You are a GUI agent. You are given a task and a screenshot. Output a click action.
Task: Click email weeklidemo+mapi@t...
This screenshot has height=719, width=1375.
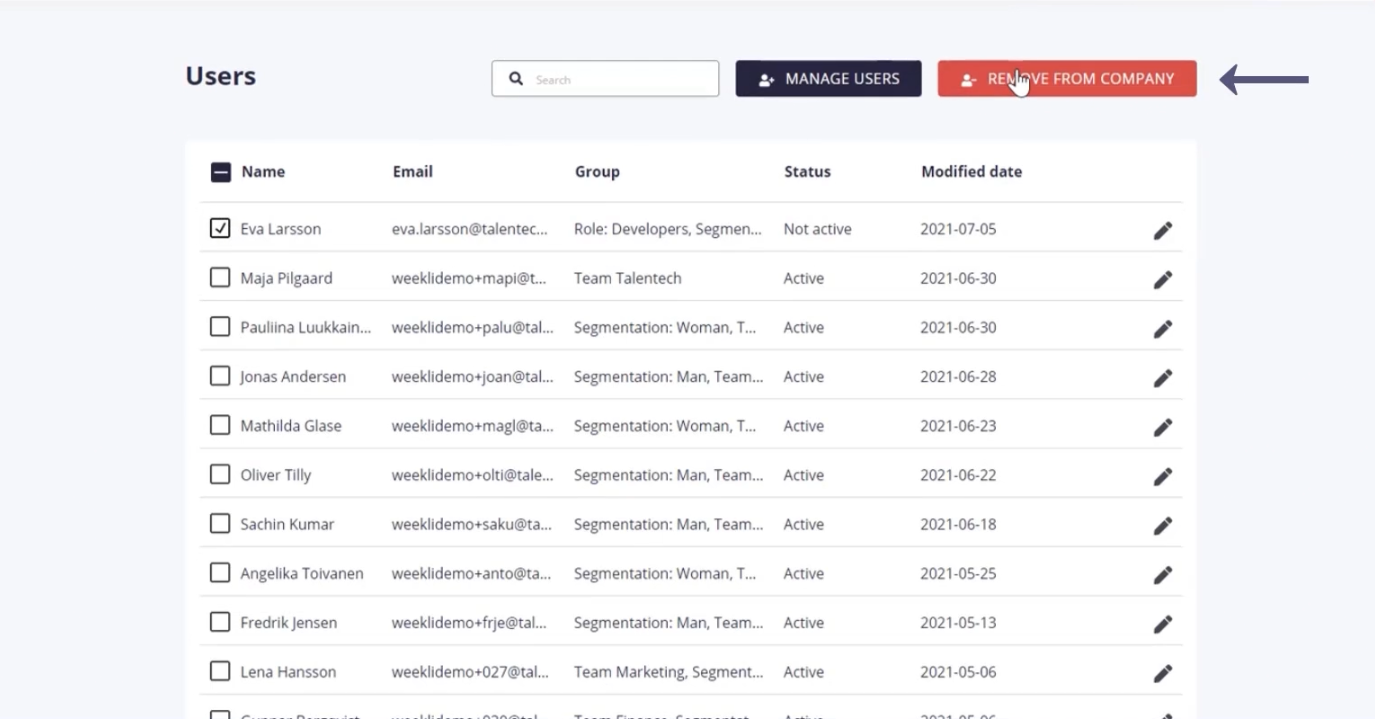coord(470,278)
